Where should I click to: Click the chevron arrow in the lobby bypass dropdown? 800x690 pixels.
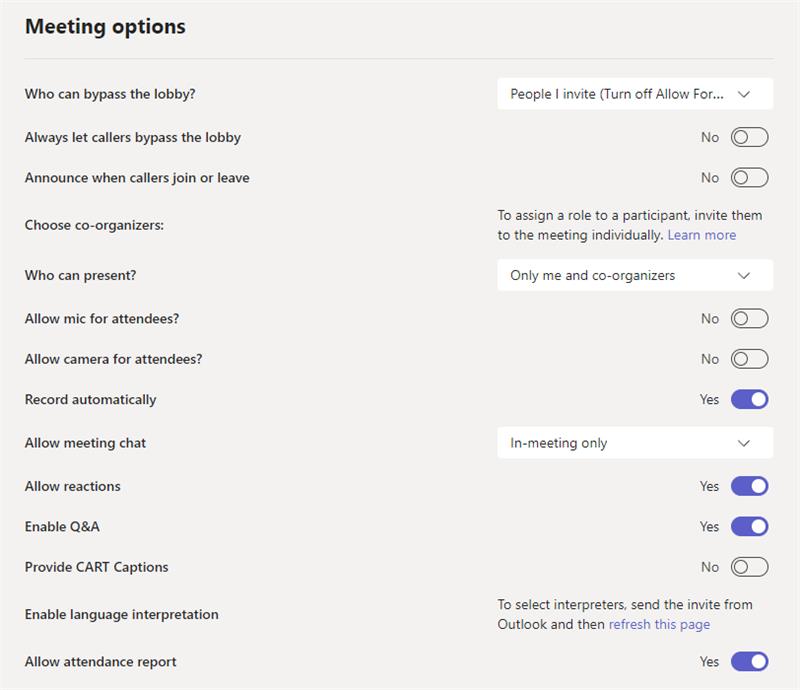tap(743, 94)
